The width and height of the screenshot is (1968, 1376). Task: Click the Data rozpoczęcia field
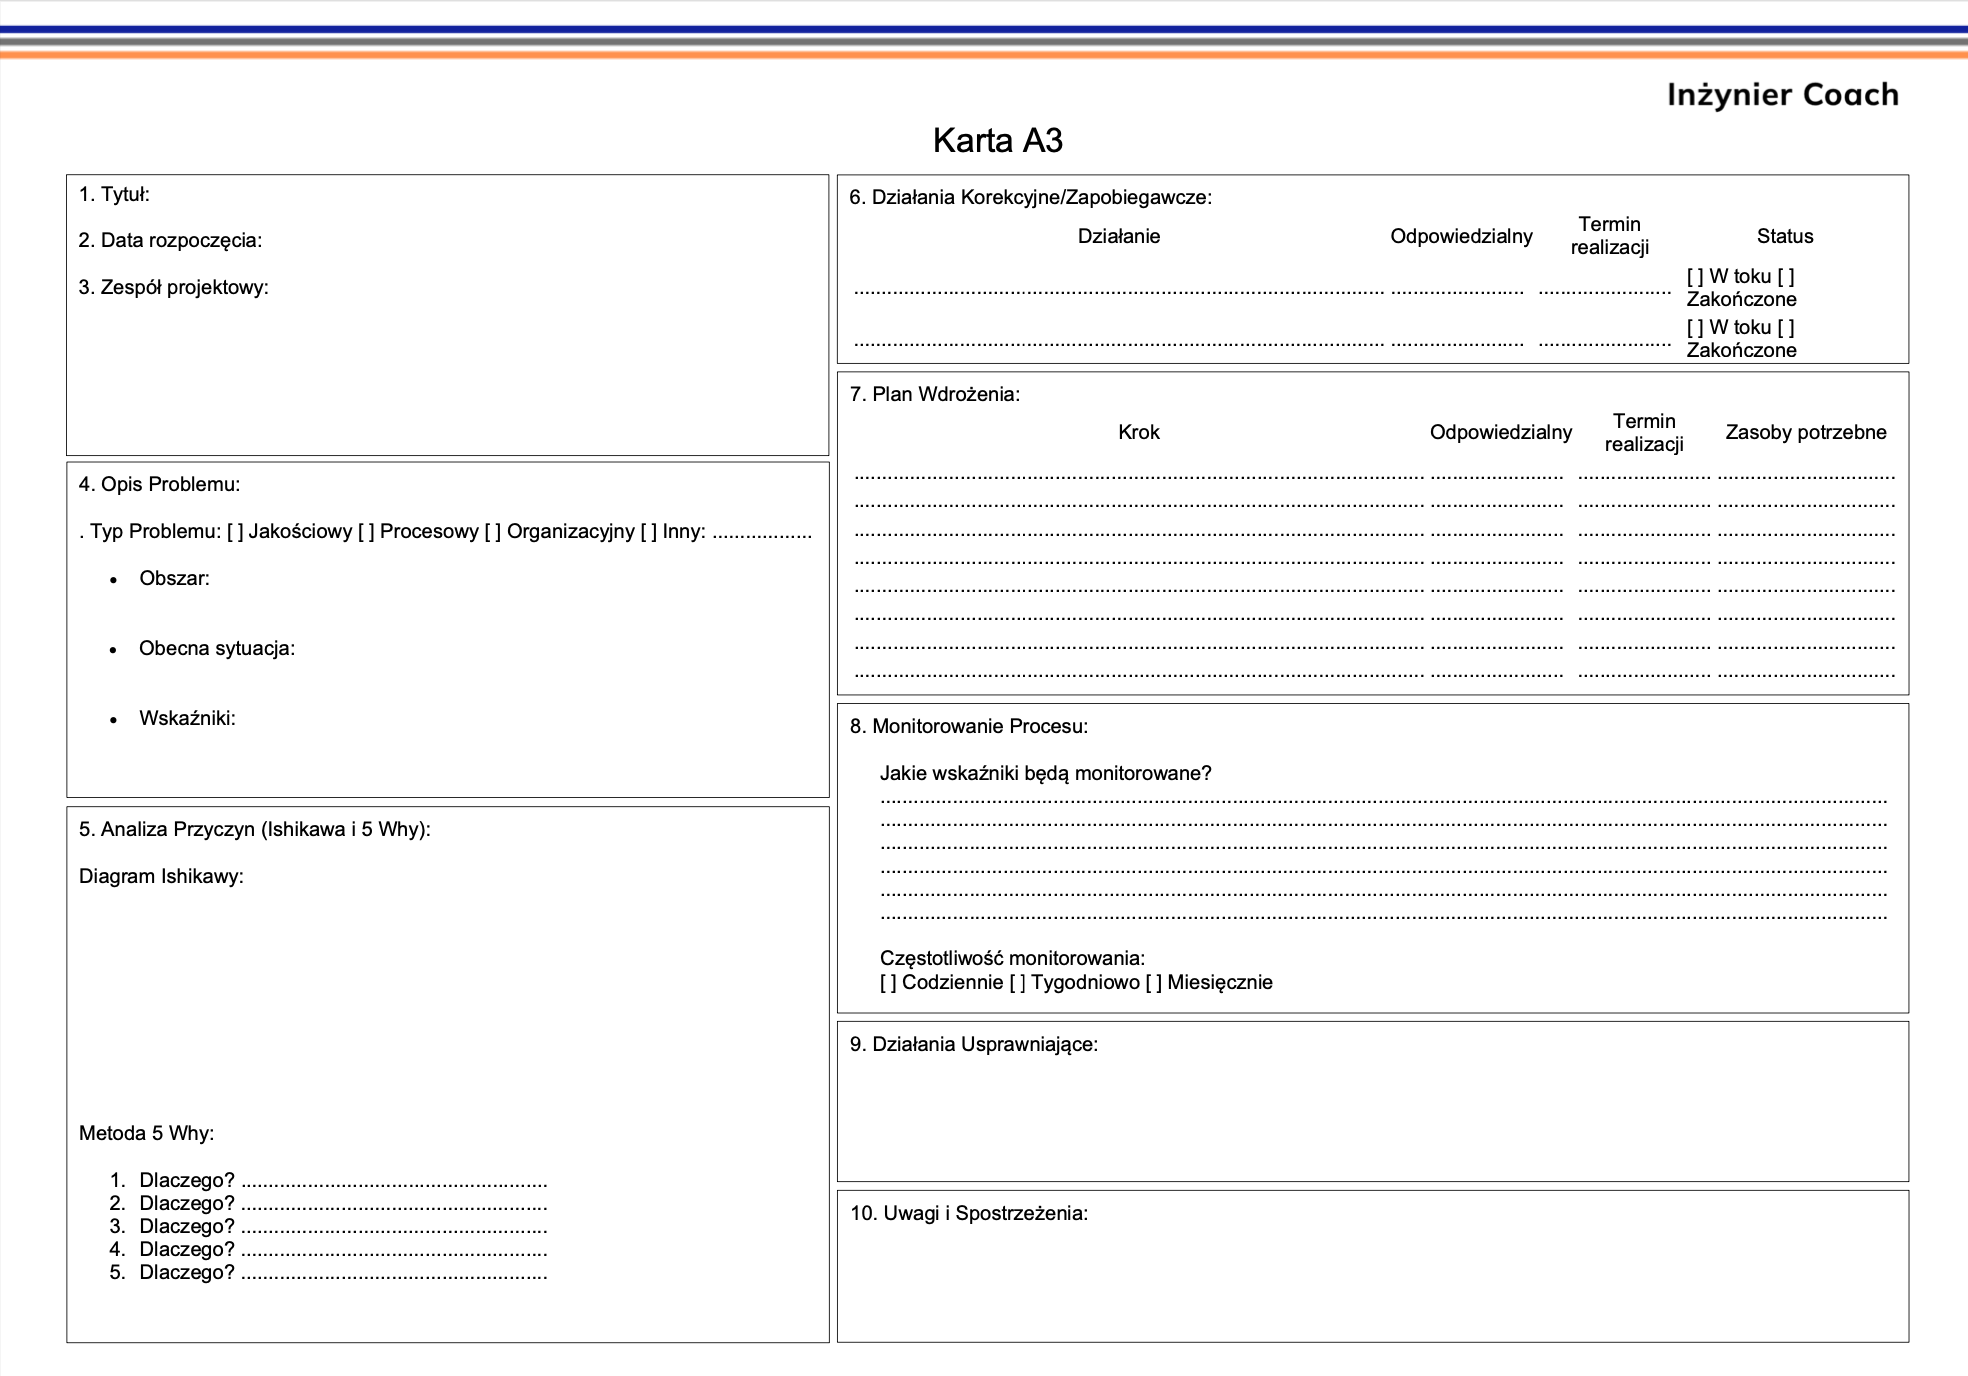point(448,241)
